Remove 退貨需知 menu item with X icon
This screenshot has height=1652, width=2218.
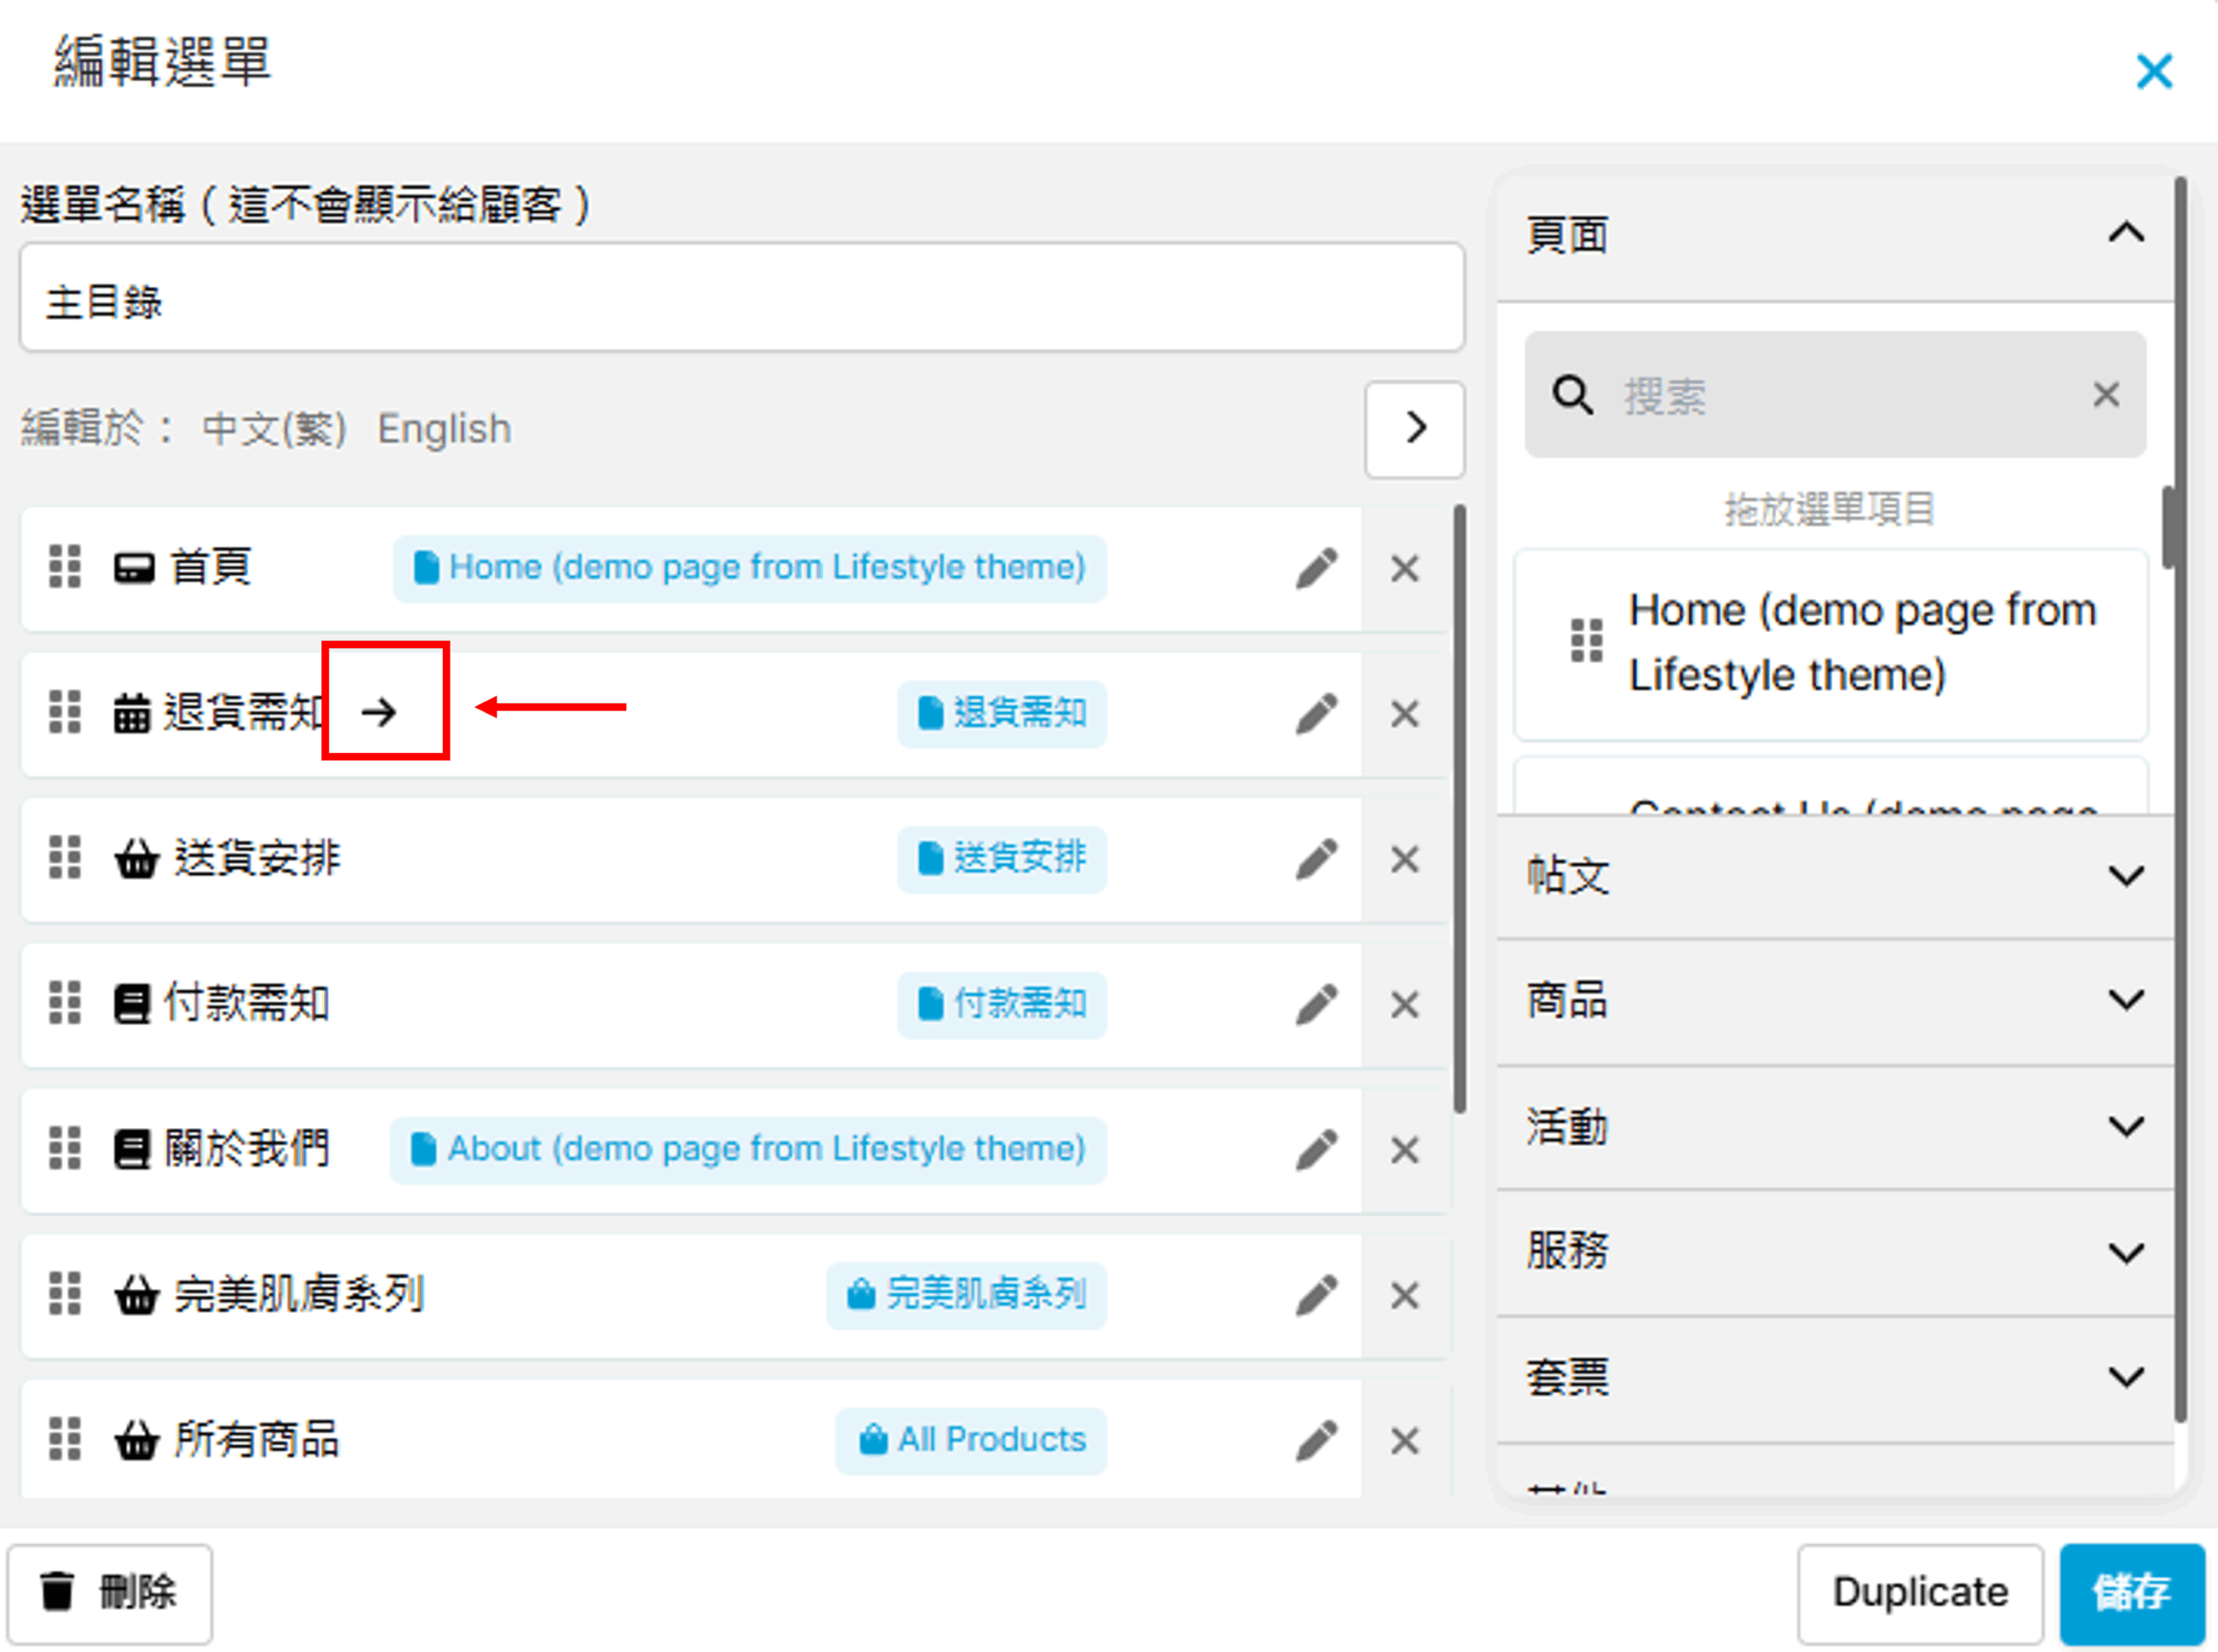point(1405,713)
